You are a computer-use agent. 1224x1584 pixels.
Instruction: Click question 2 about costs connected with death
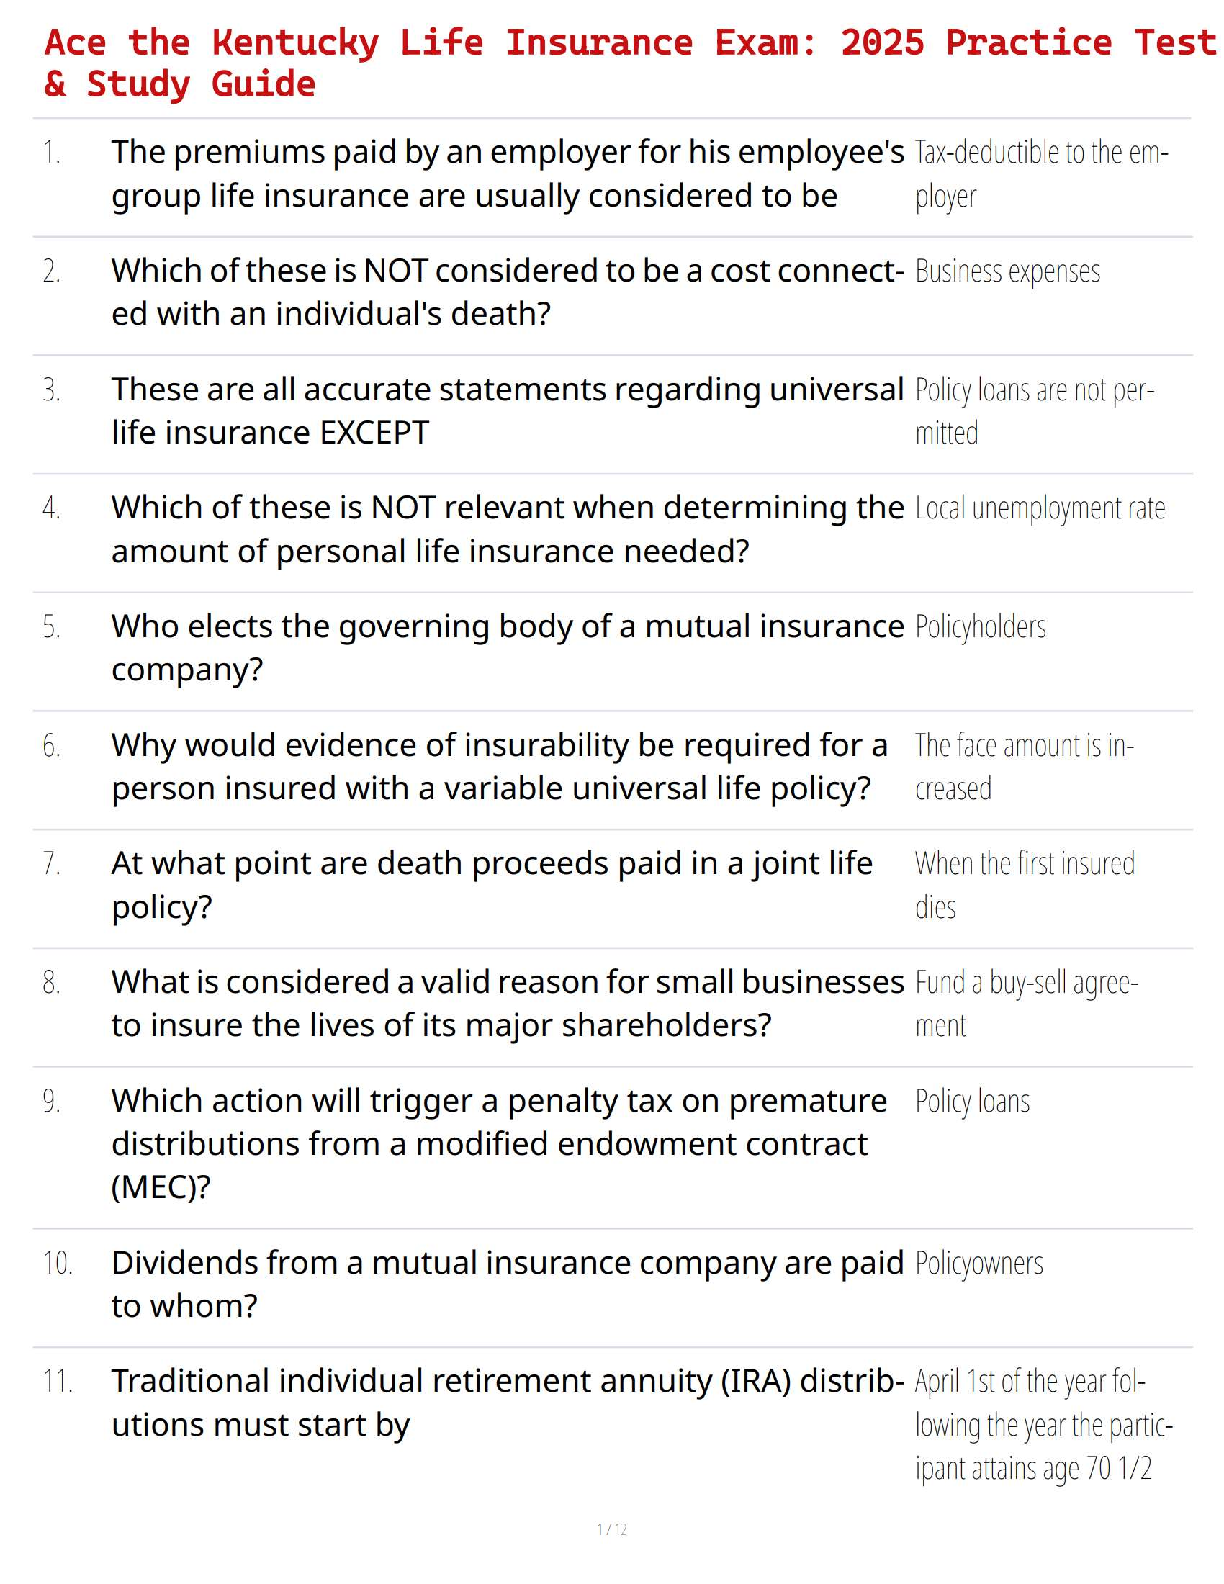tap(507, 292)
